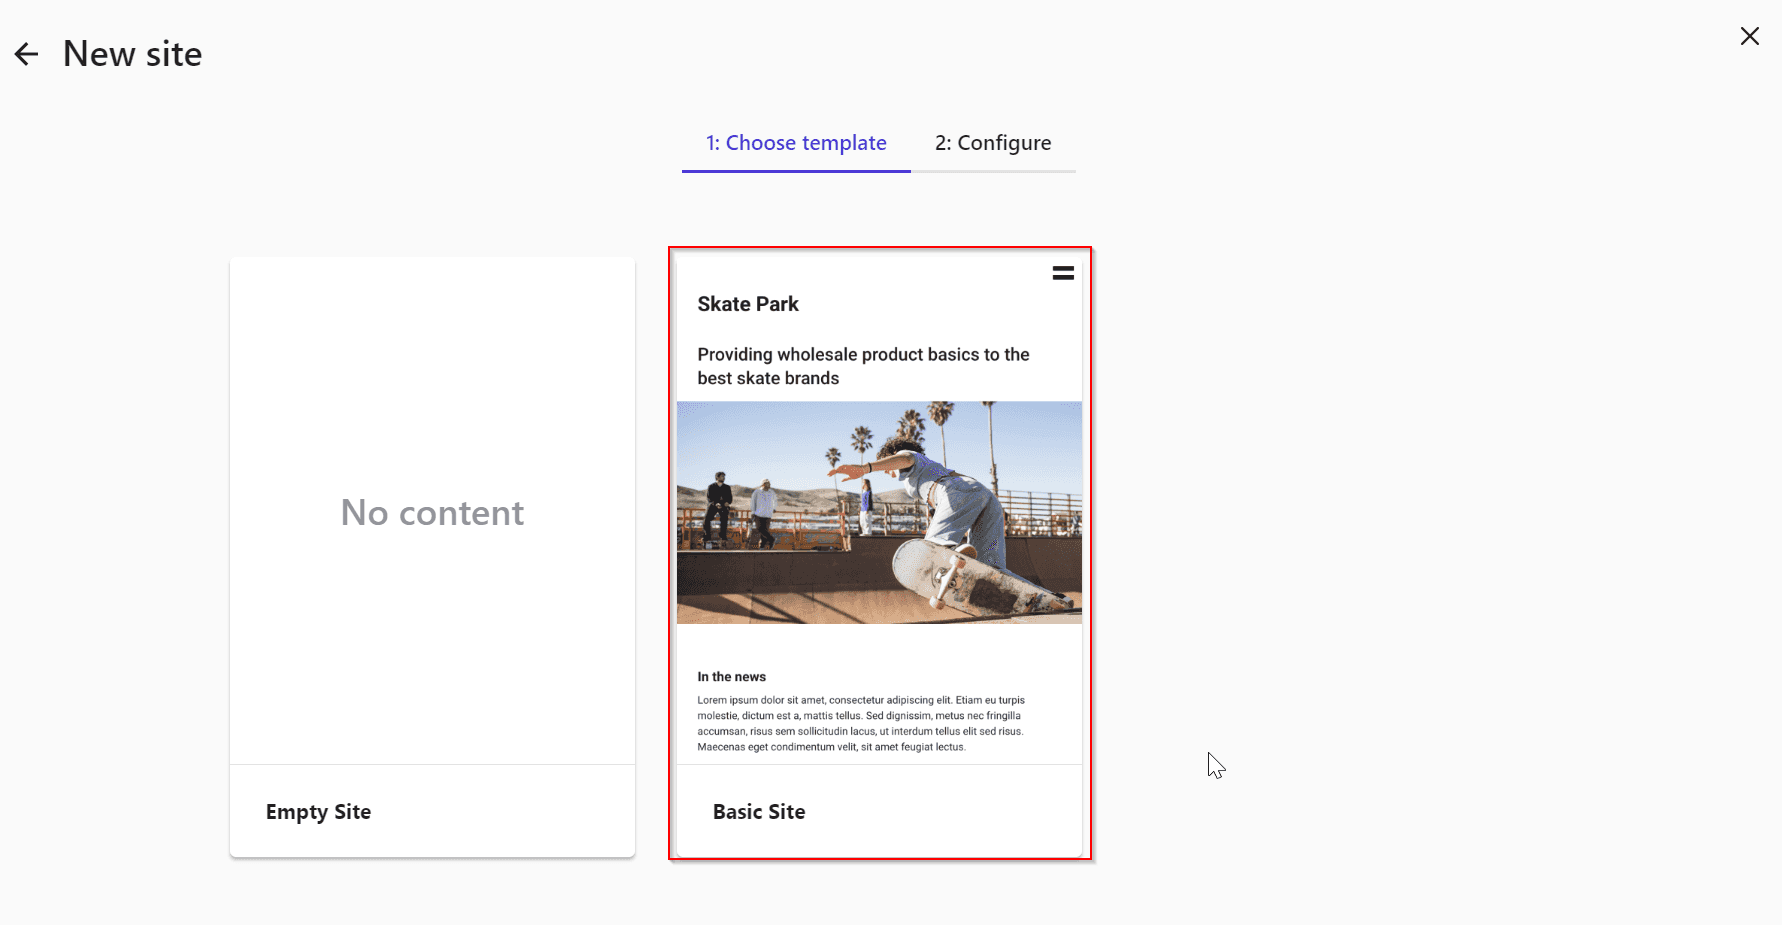Click the Lorem ipsum paragraph in preview
The height and width of the screenshot is (925, 1782).
coord(861,723)
